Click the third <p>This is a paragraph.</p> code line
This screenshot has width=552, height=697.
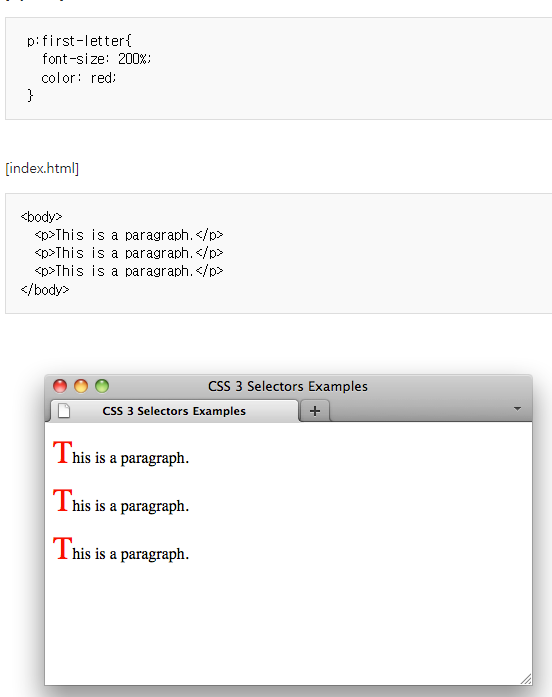coord(129,271)
